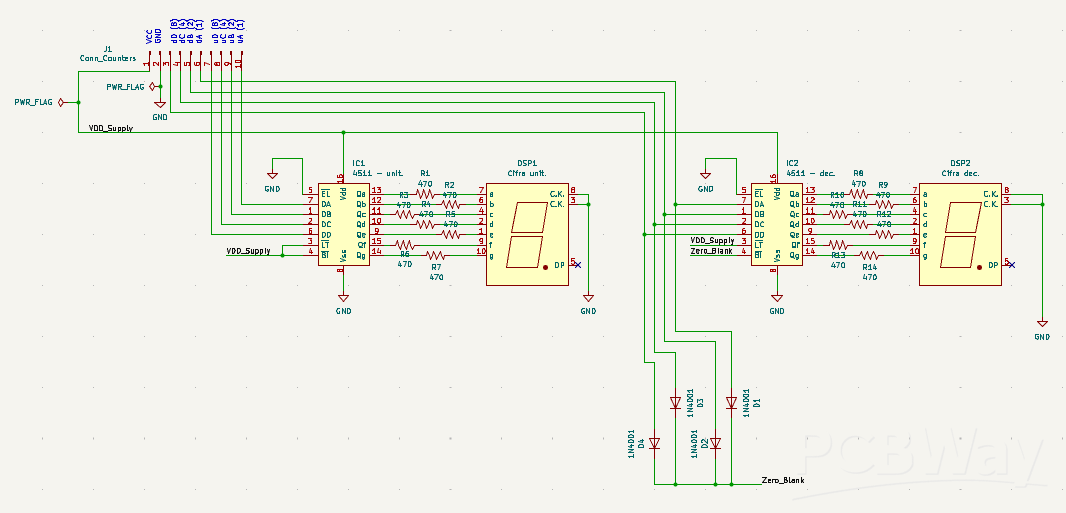Screen dimensions: 1066x513
Task: Select the DSP2 seven-segment display symbol
Action: (x=960, y=234)
